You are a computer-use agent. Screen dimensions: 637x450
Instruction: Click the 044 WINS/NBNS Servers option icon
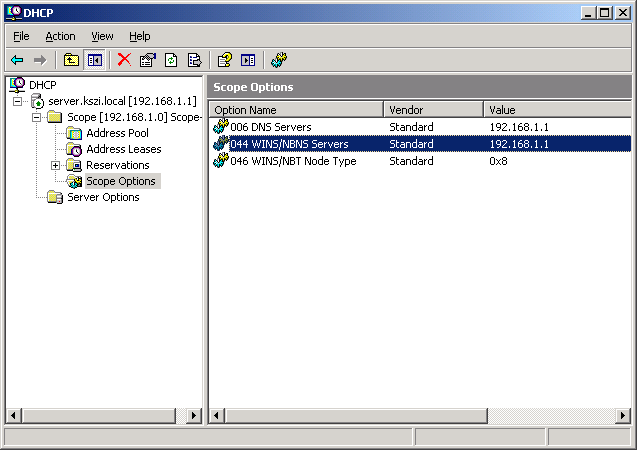coord(221,143)
